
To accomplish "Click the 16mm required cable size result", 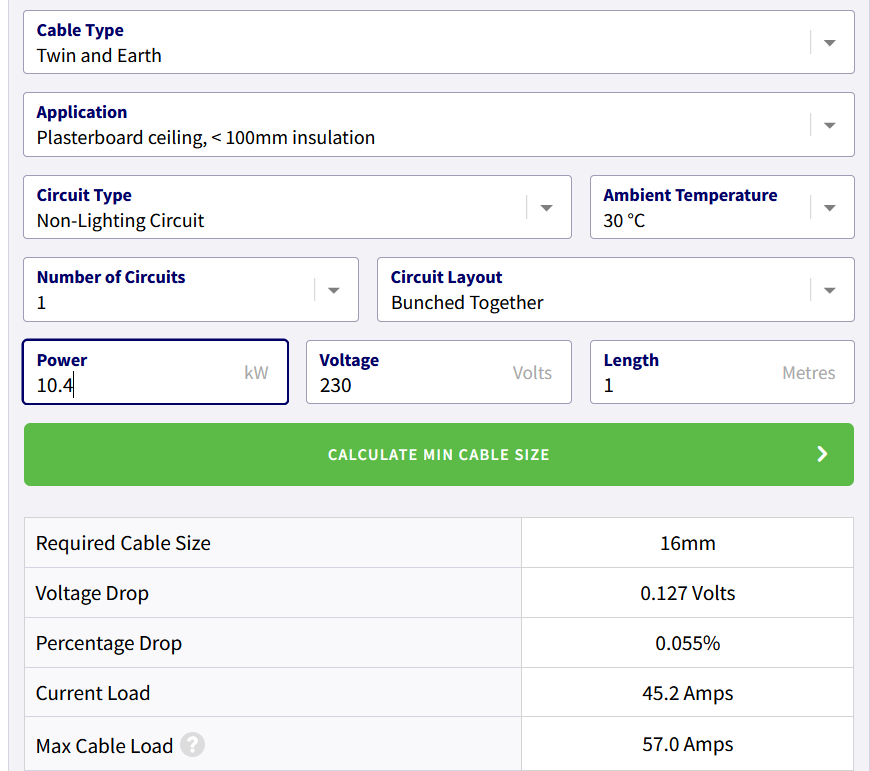I will tap(687, 543).
